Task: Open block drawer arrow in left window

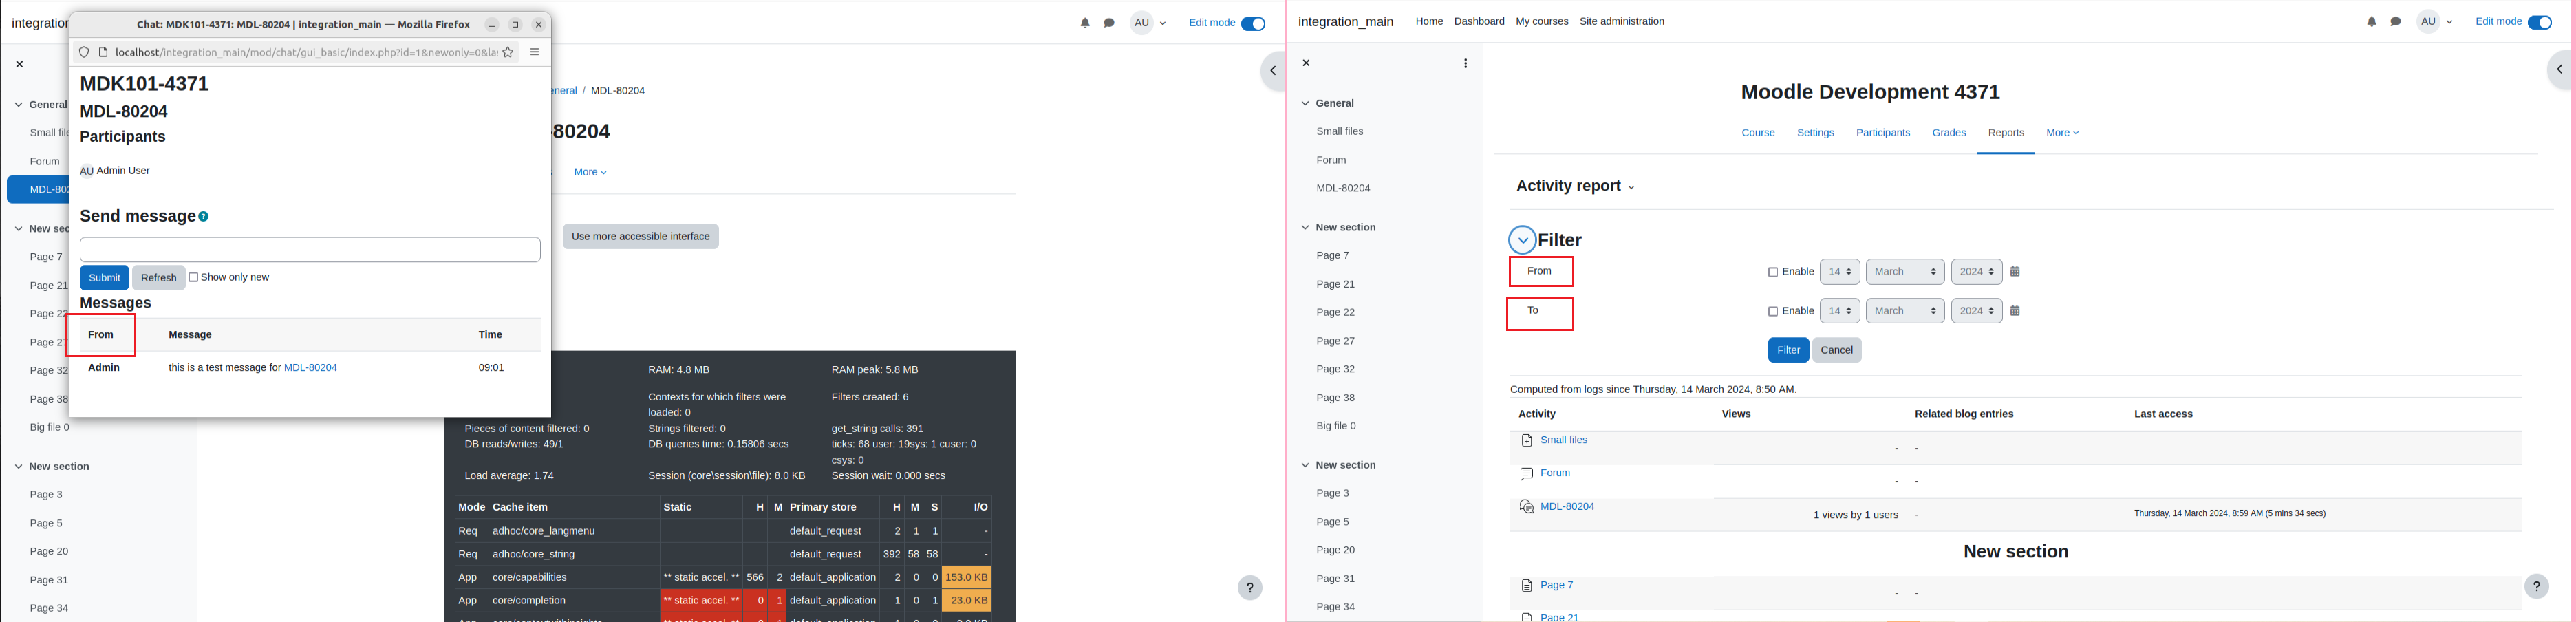Action: 1272,71
